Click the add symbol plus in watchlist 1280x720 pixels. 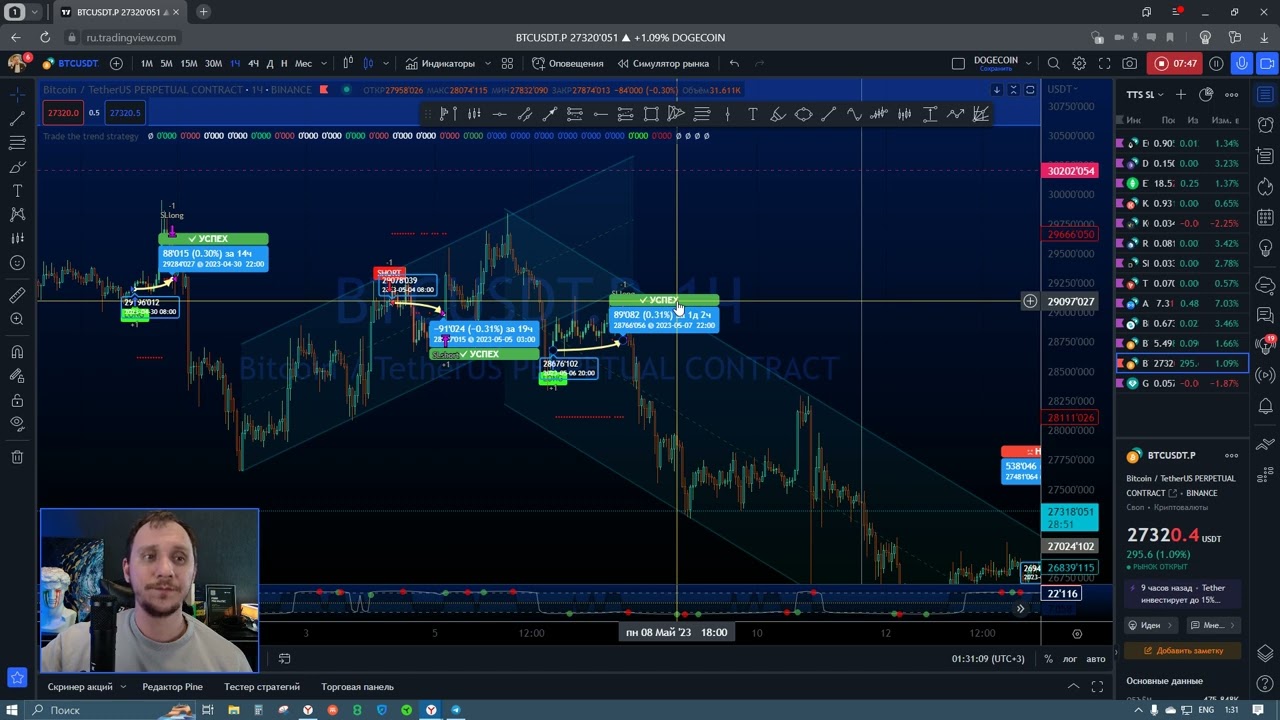(1180, 95)
